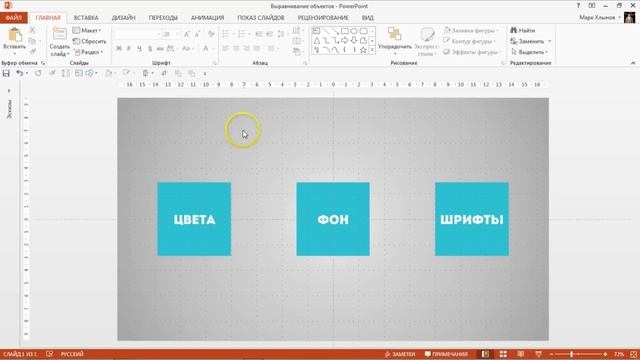Paste clipboard contents with the Вставить button

click(14, 41)
